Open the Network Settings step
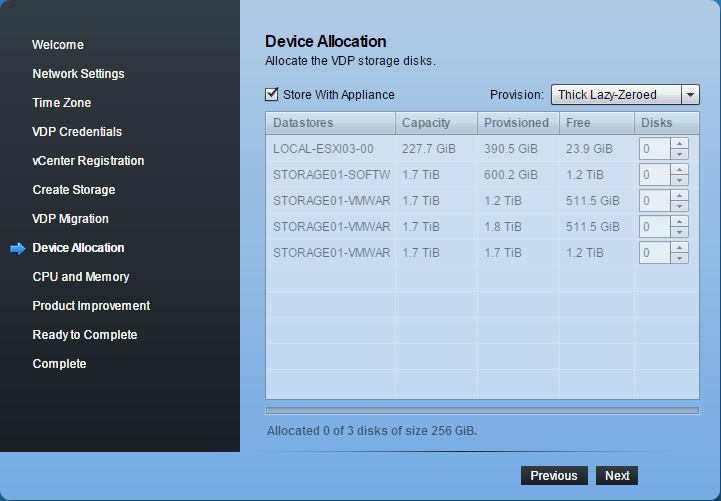This screenshot has width=721, height=501. tap(78, 74)
